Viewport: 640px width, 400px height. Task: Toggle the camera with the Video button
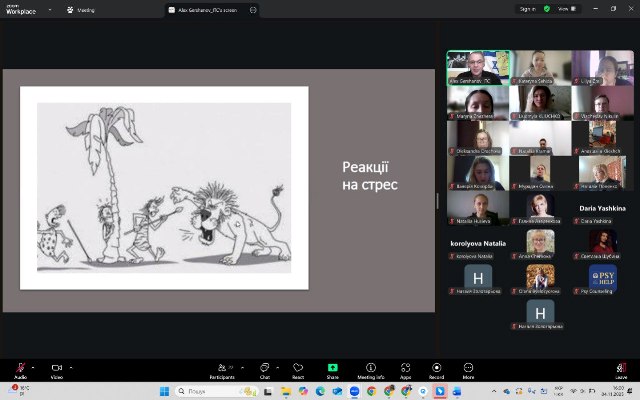pos(56,369)
